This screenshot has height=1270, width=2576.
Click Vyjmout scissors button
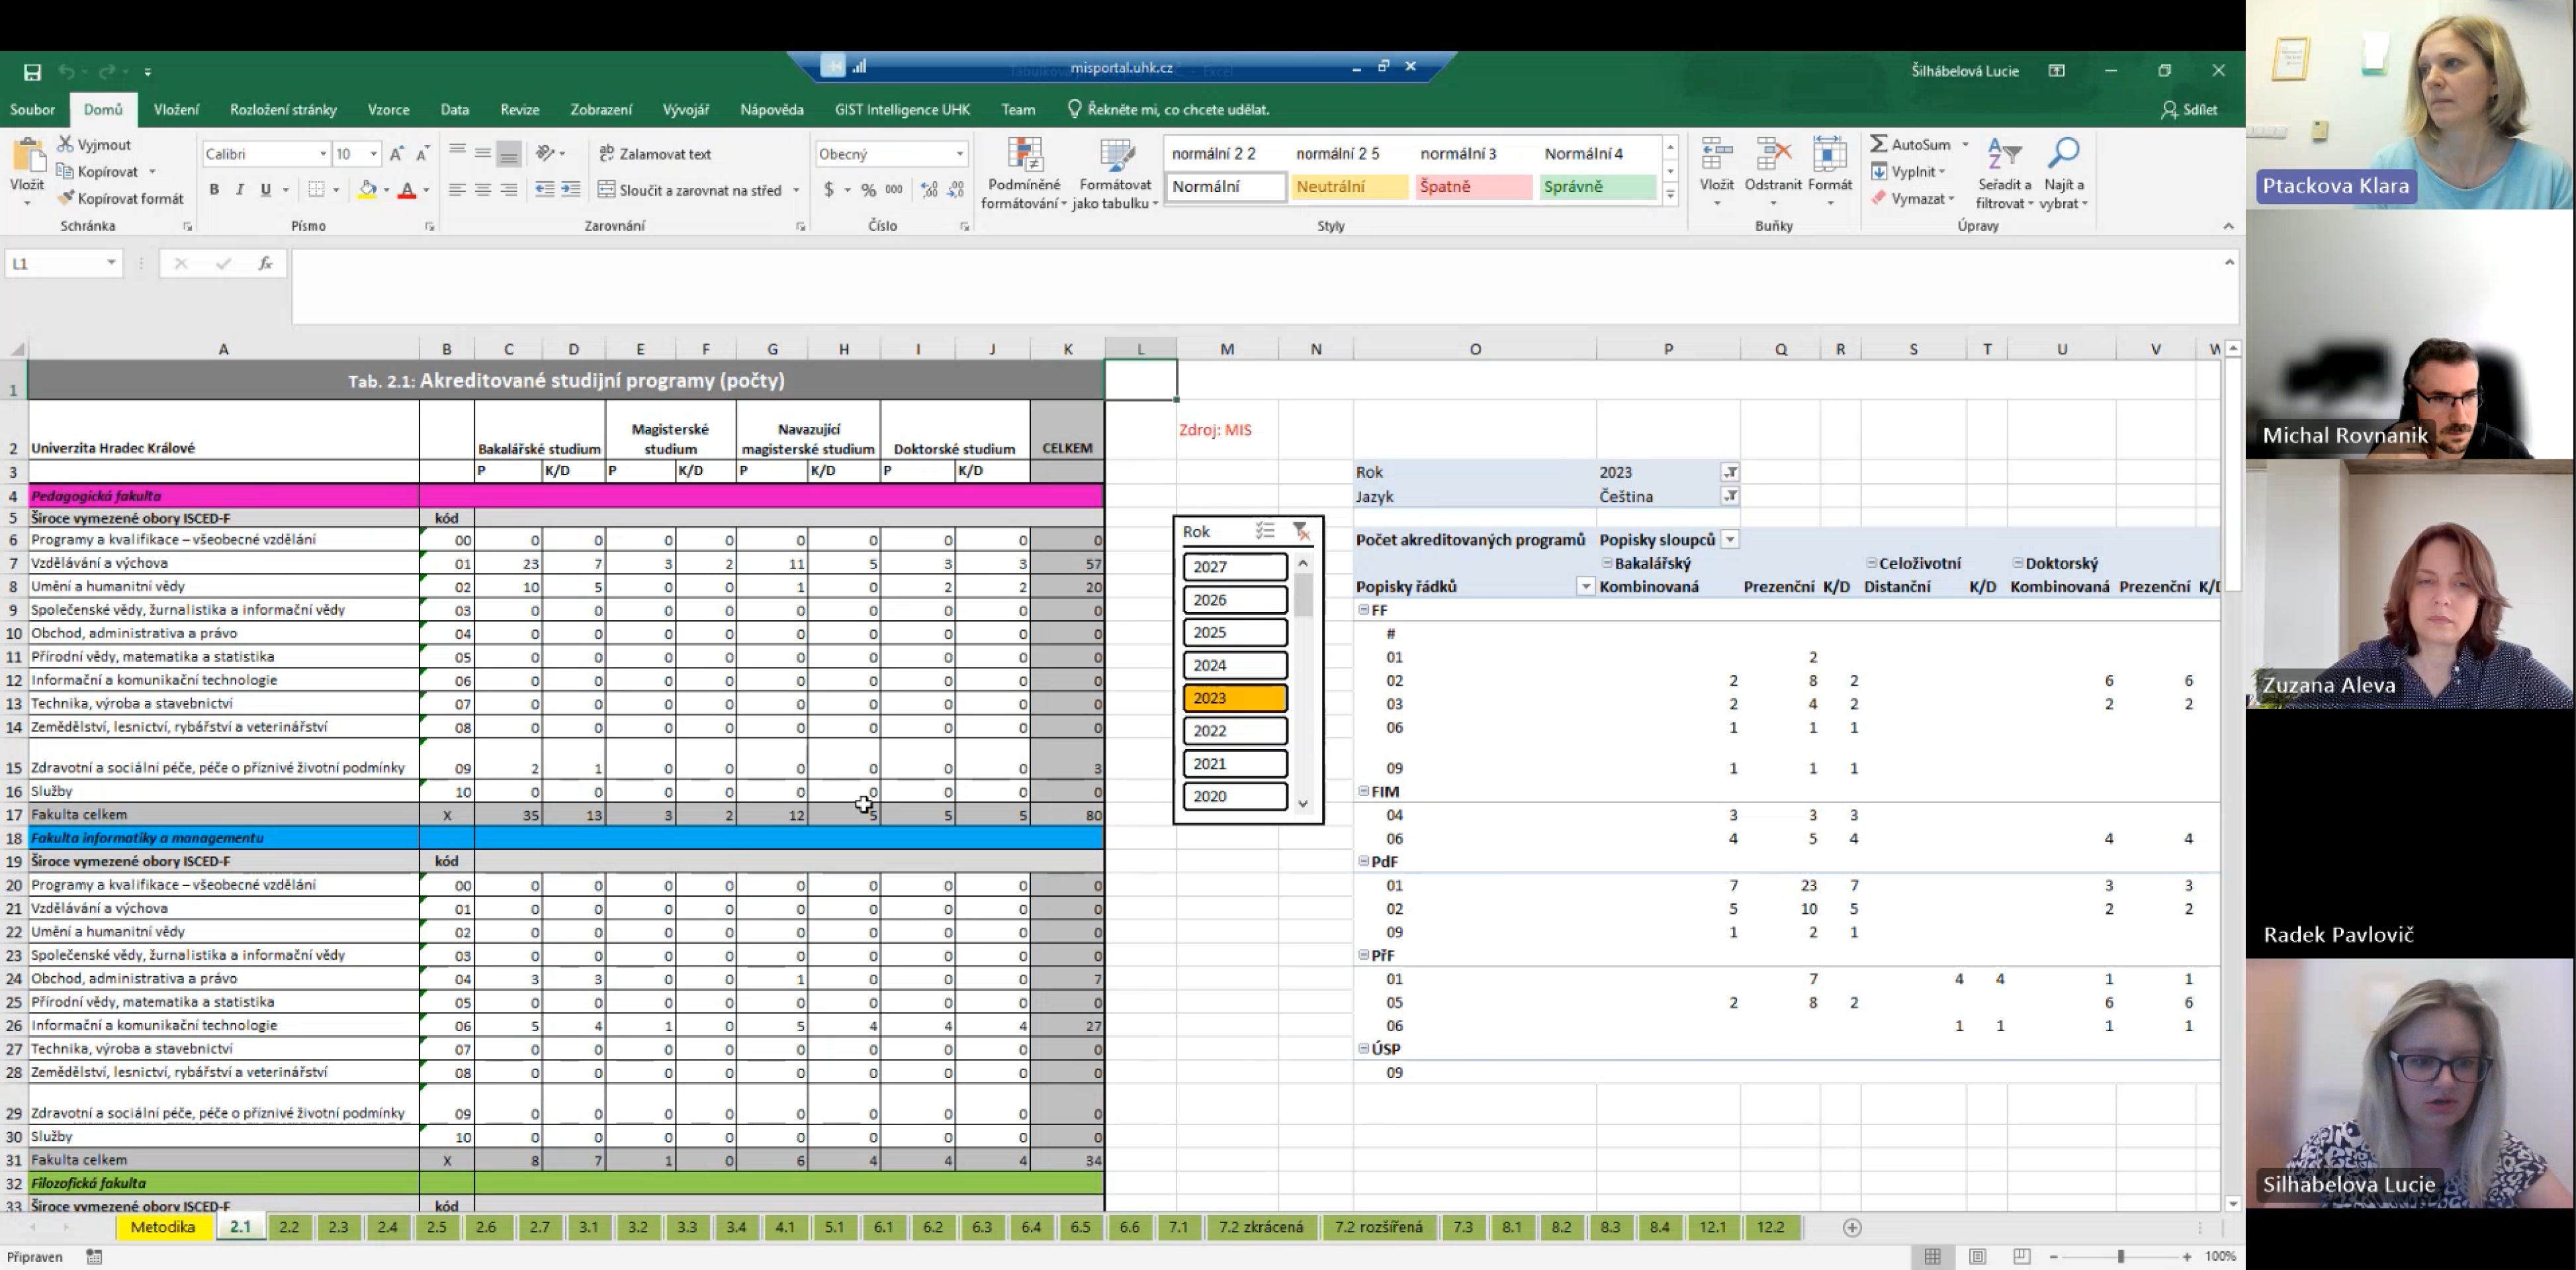[x=95, y=144]
